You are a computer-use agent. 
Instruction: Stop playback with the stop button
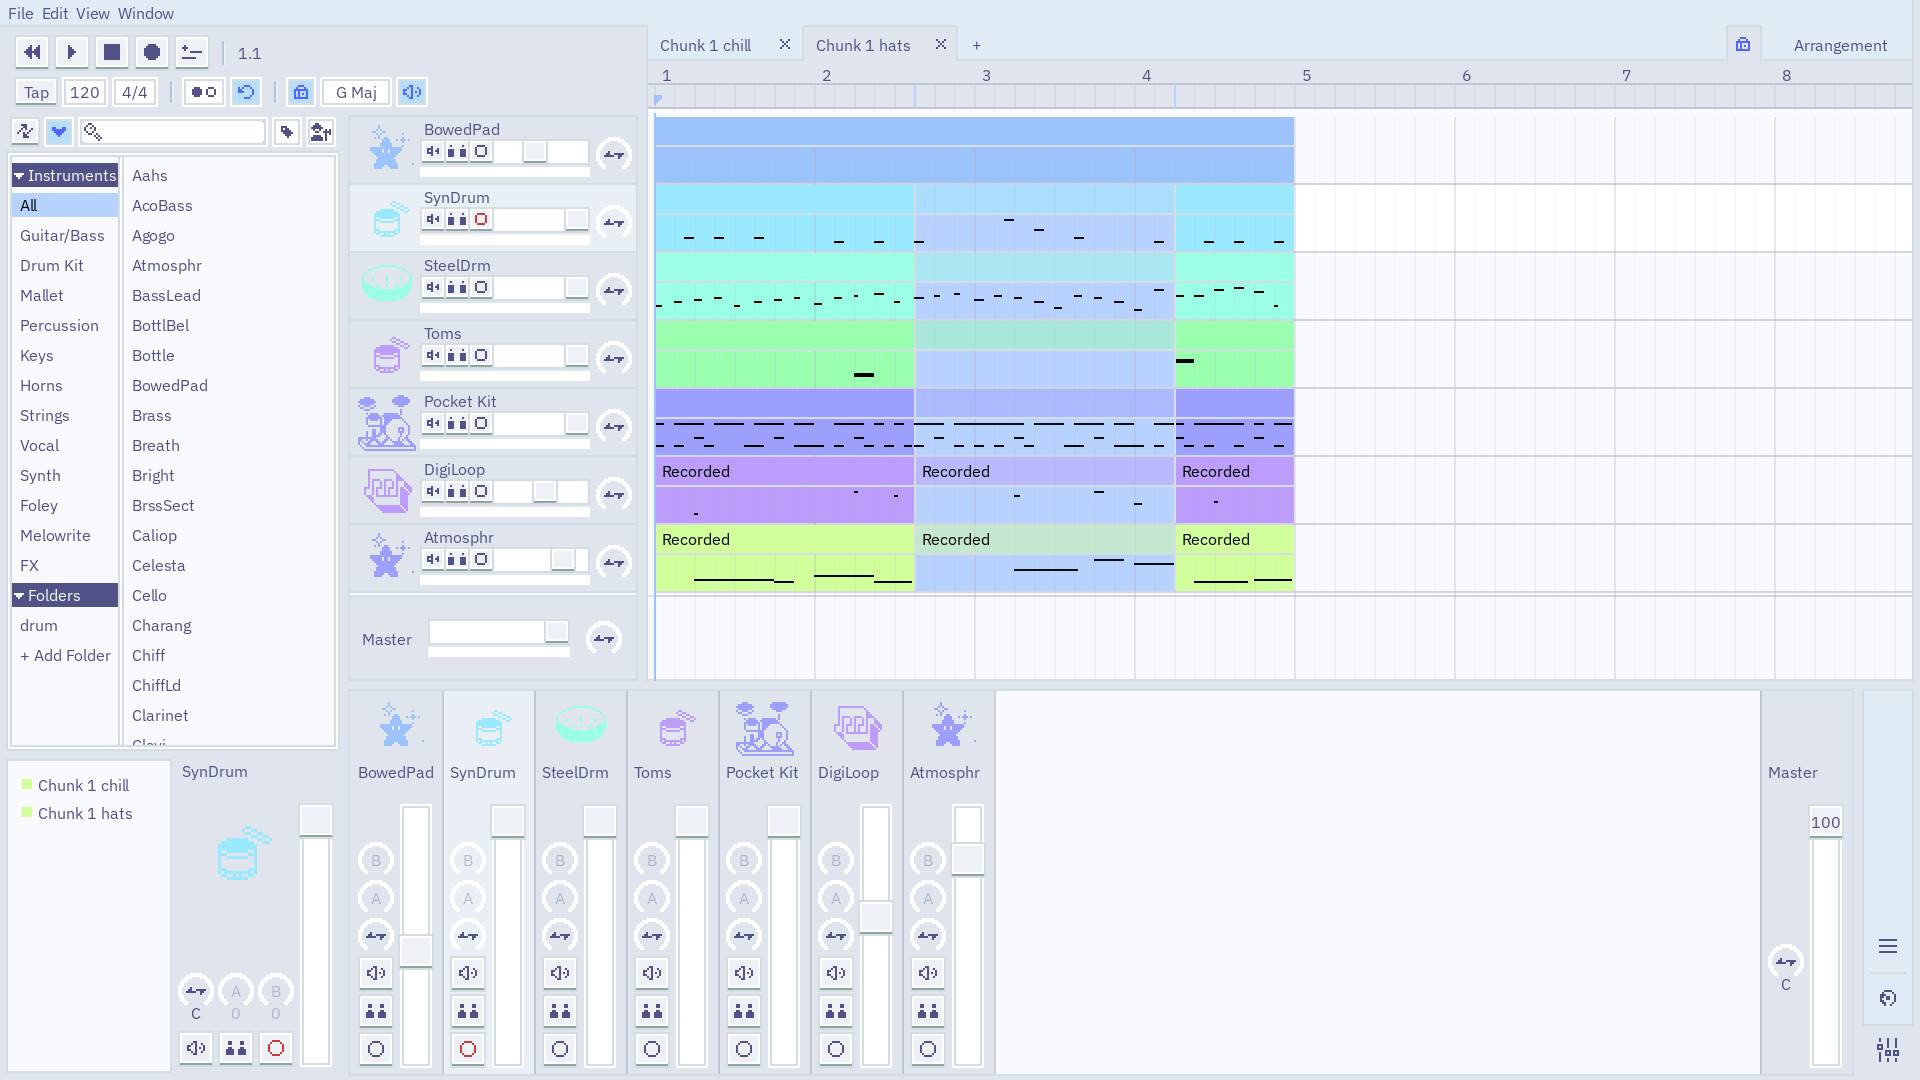(x=112, y=52)
